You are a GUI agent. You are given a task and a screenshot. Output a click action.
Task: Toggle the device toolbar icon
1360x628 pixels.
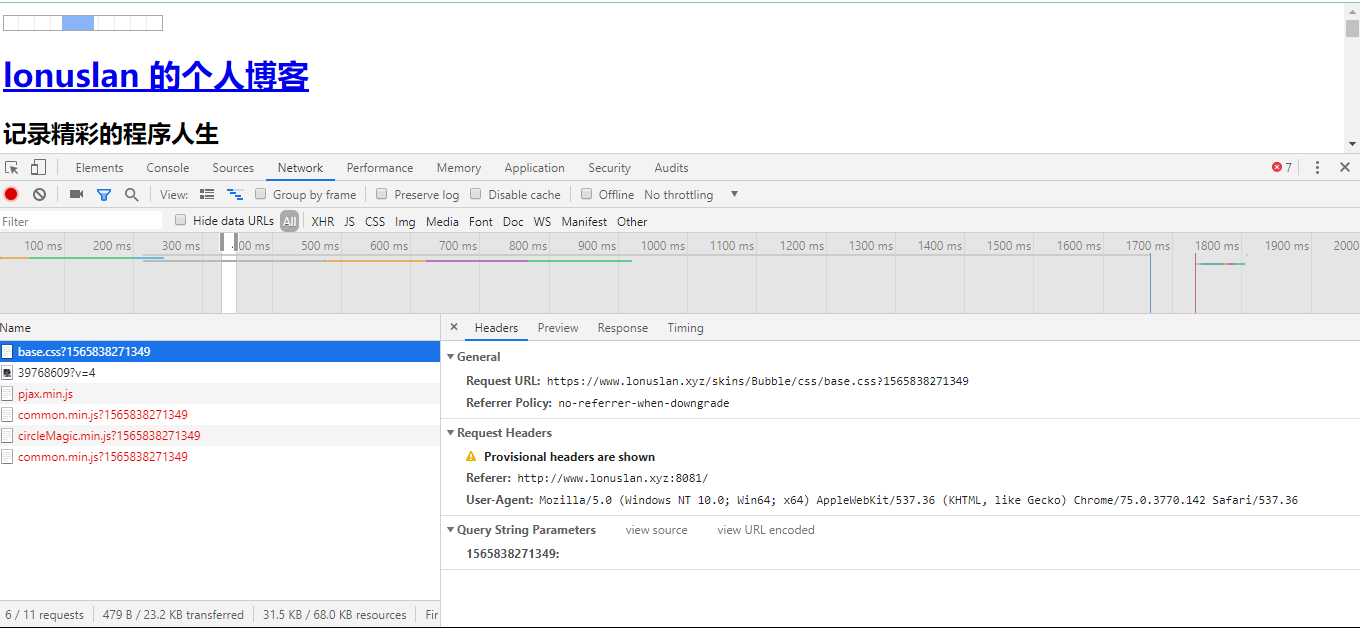coord(38,168)
